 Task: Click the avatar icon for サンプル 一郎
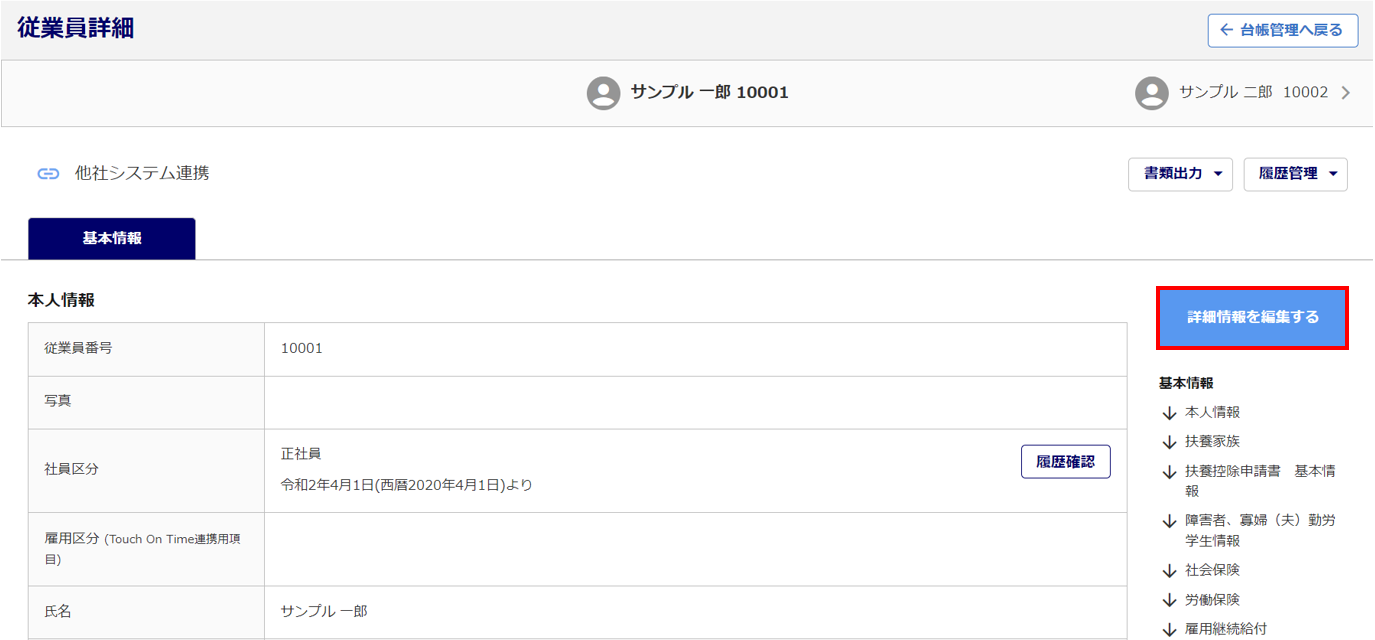[603, 93]
